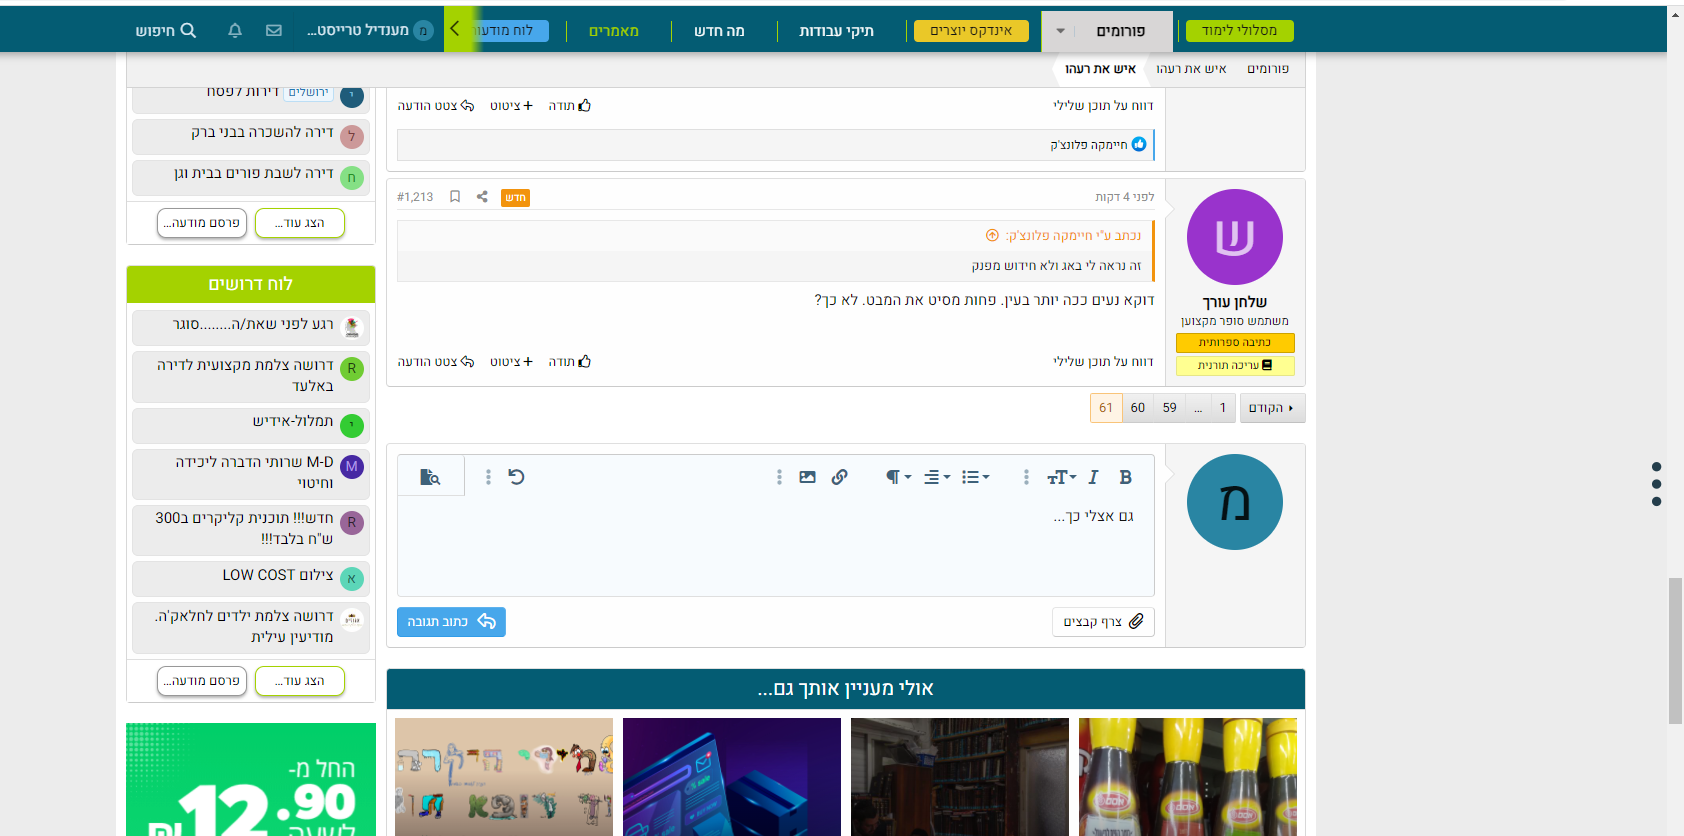Screen dimensions: 1684x836
Task: Open the list formatting dropdown
Action: (975, 477)
